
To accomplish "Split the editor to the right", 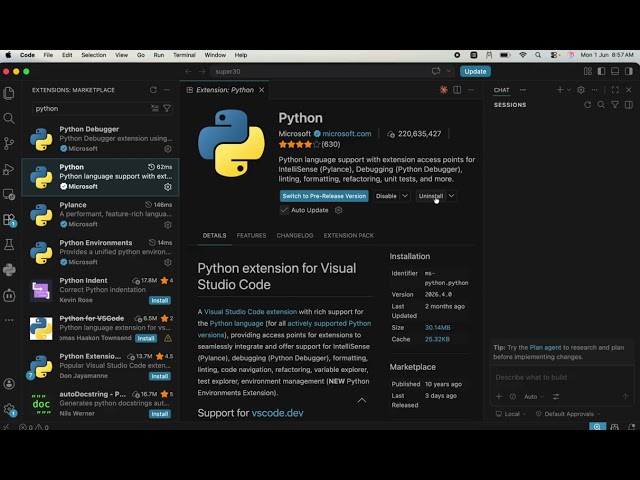I will 457,90.
